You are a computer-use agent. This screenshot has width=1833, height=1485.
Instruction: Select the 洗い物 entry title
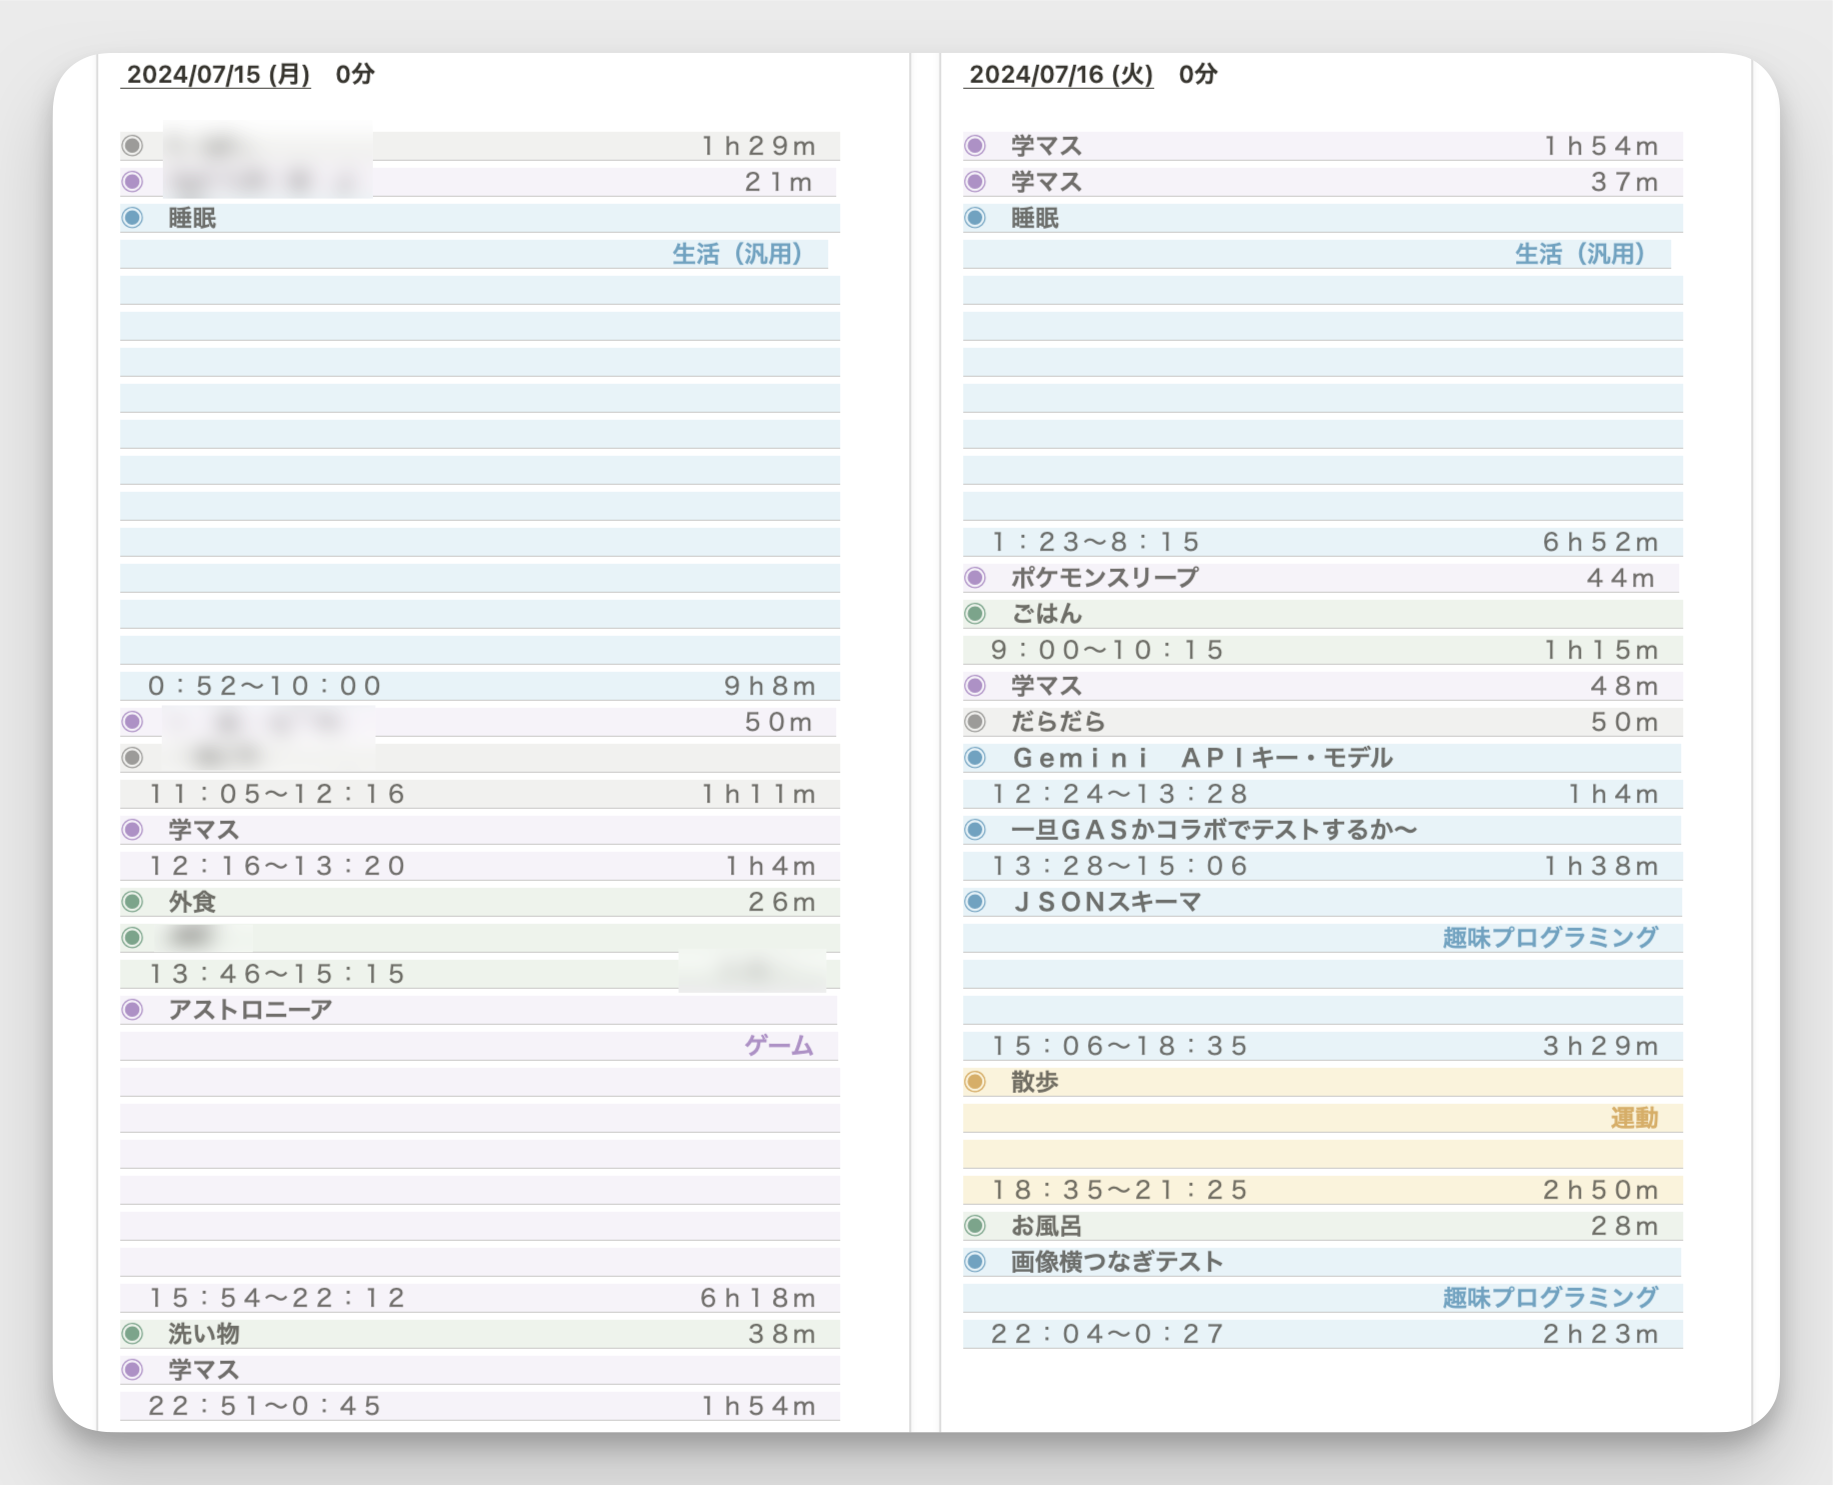[x=203, y=1334]
